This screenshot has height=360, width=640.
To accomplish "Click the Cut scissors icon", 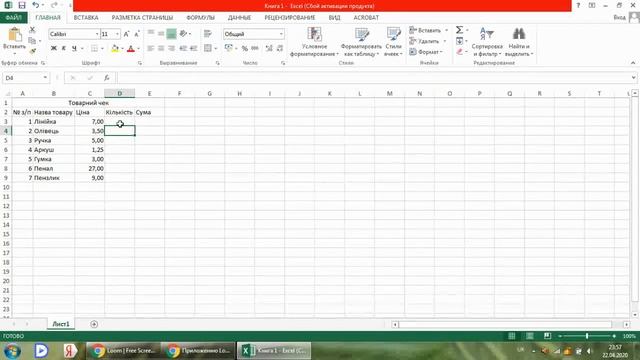I will click(32, 30).
